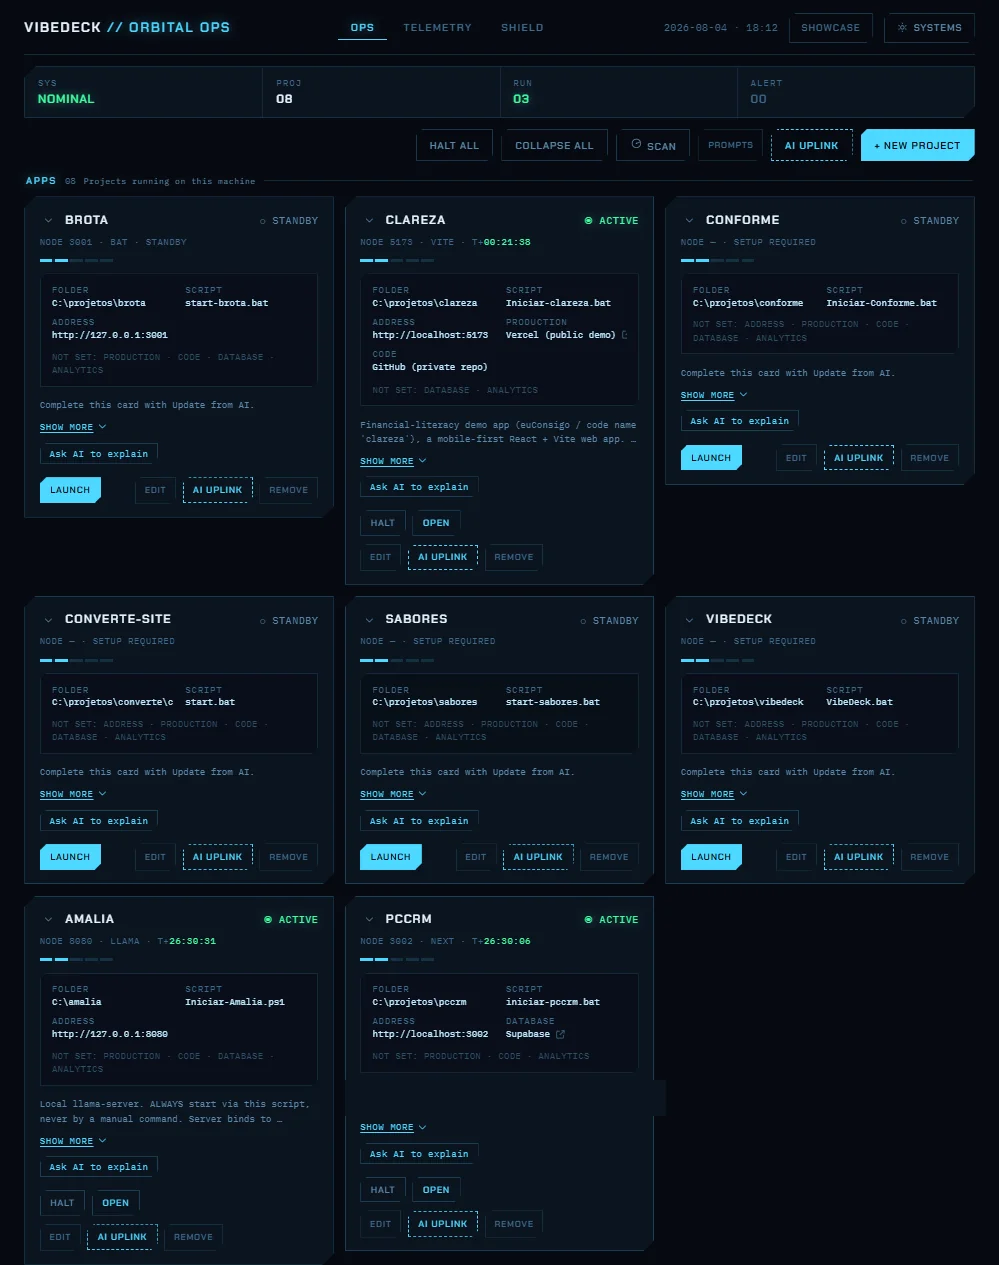Expand SHOW MORE in the AMALIA card
The image size is (999, 1265).
[x=73, y=1141]
